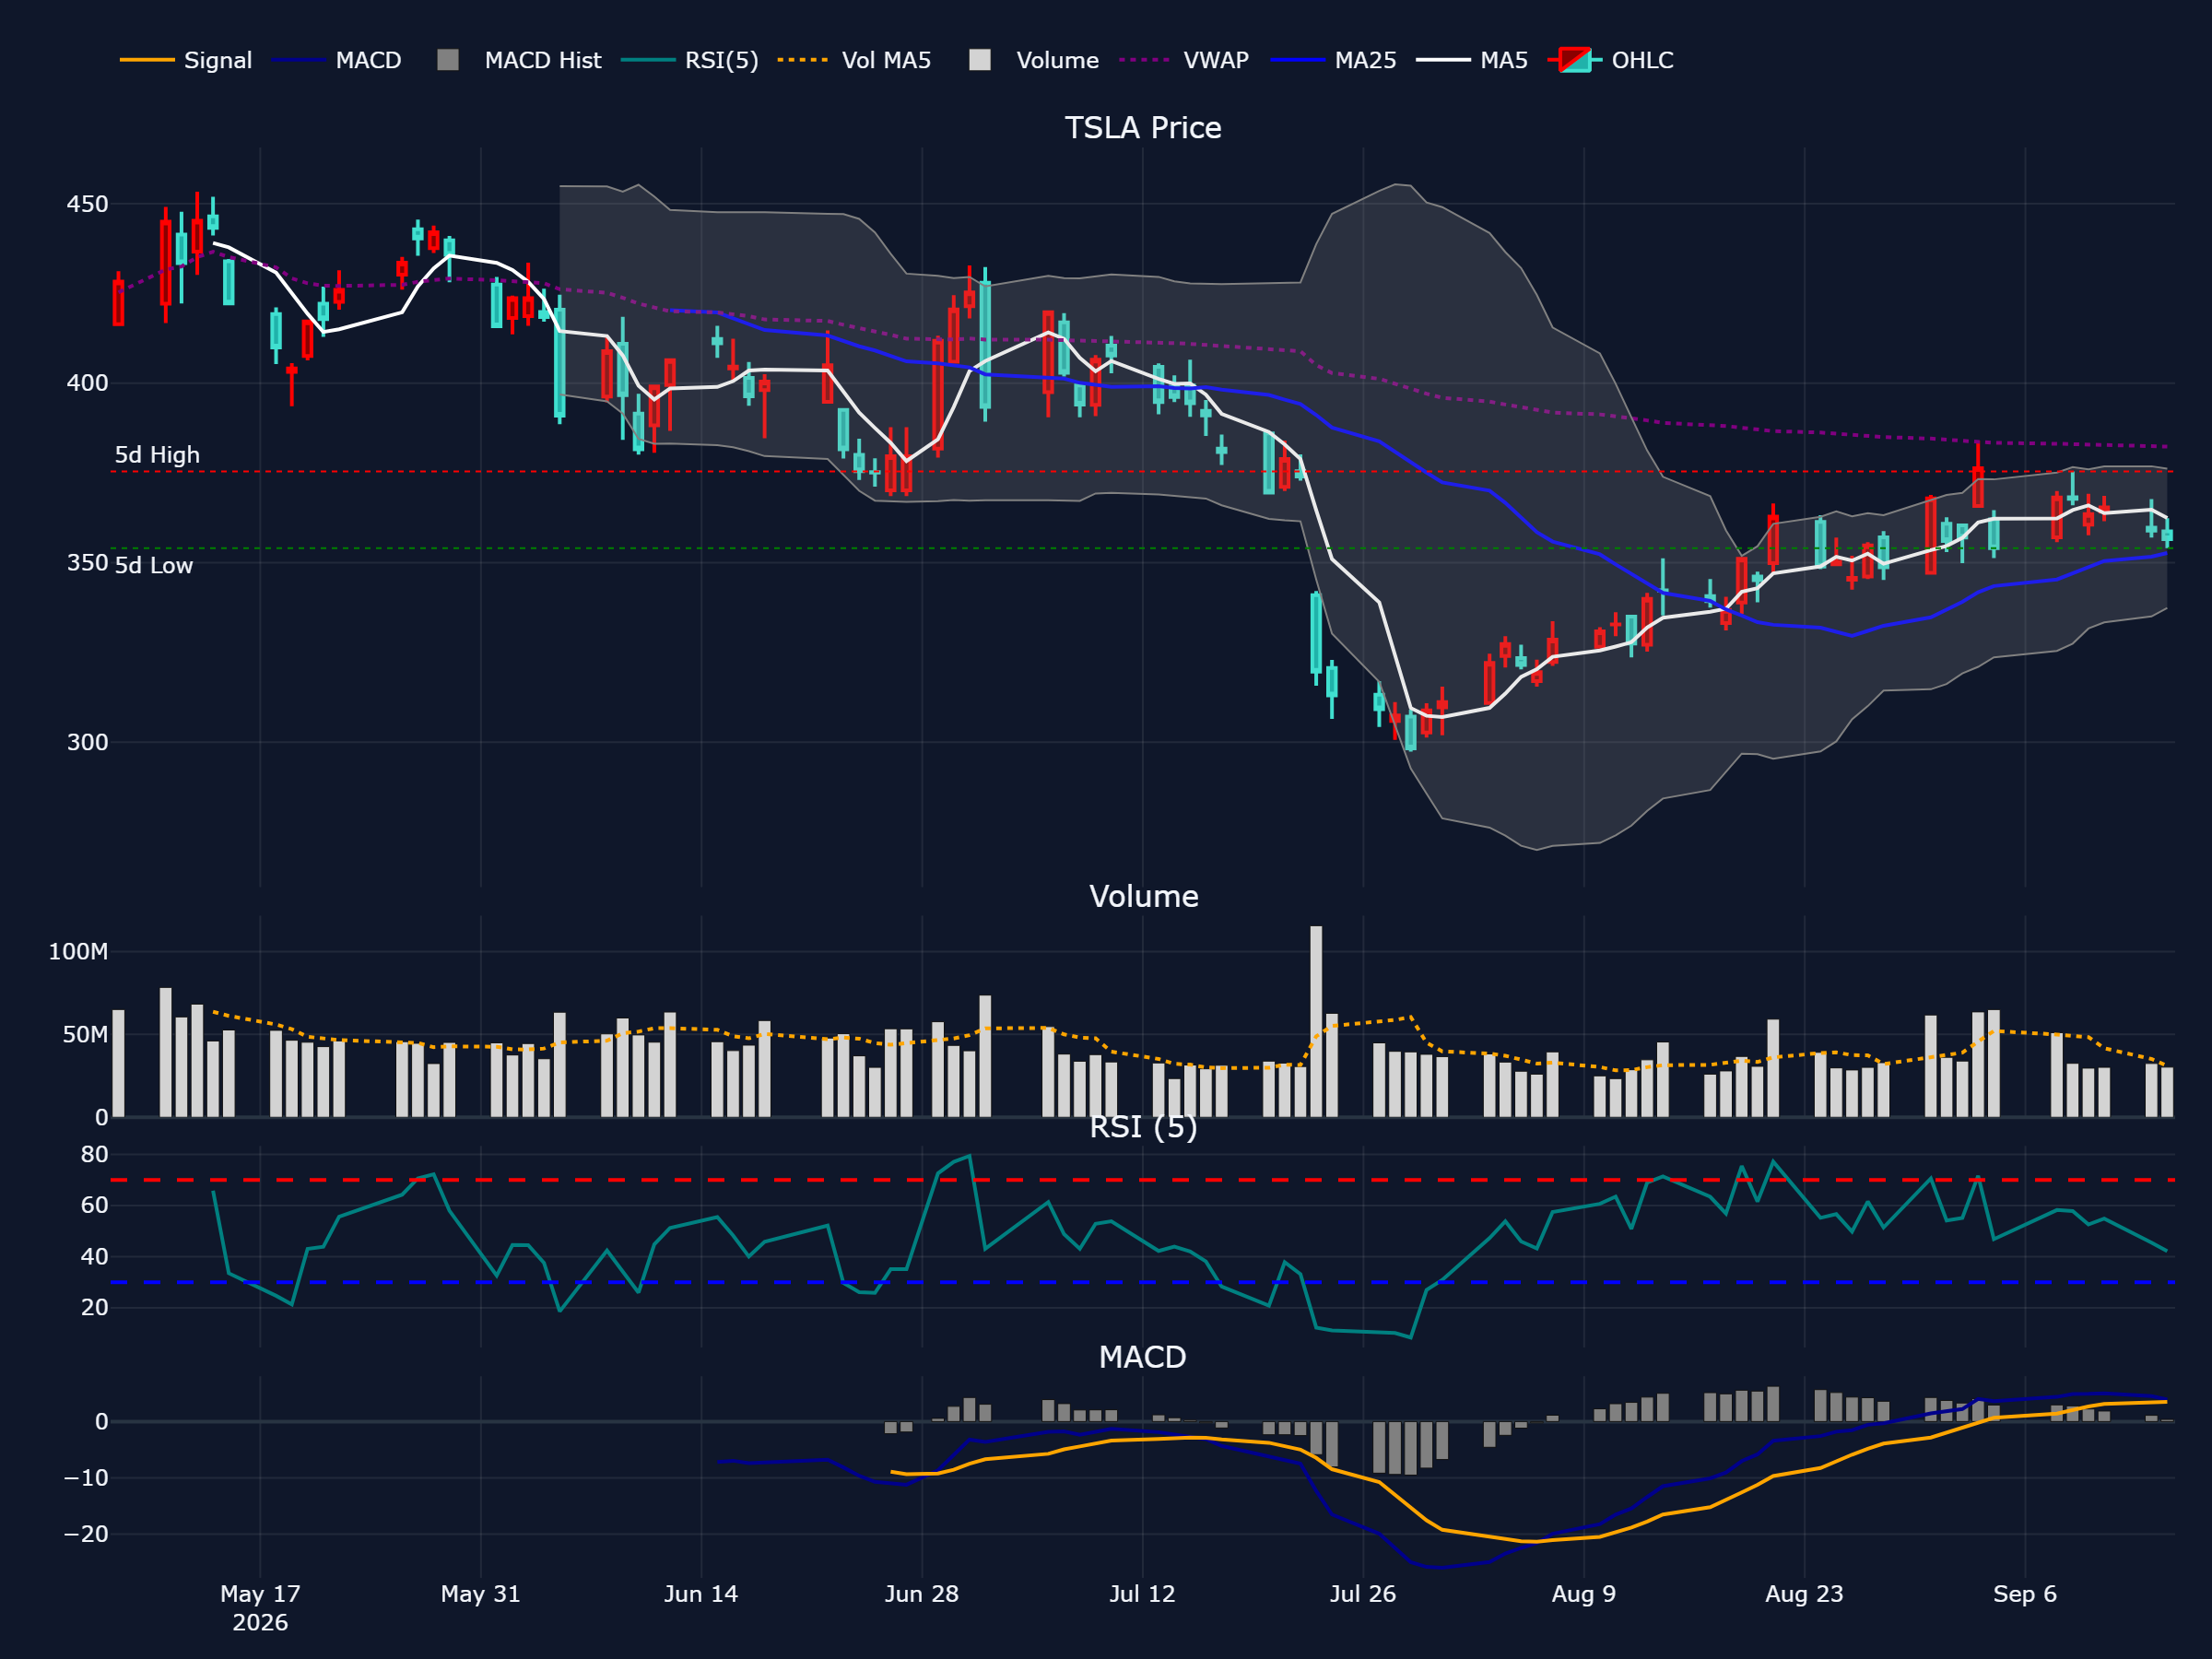2212x1659 pixels.
Task: Click the Aug 23 axis label
Action: point(1804,1594)
